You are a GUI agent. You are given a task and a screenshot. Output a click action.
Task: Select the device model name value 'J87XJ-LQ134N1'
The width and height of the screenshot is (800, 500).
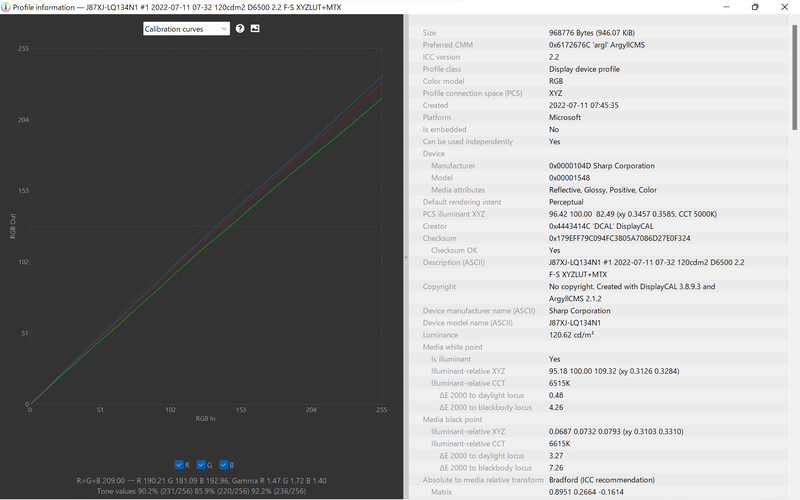575,323
